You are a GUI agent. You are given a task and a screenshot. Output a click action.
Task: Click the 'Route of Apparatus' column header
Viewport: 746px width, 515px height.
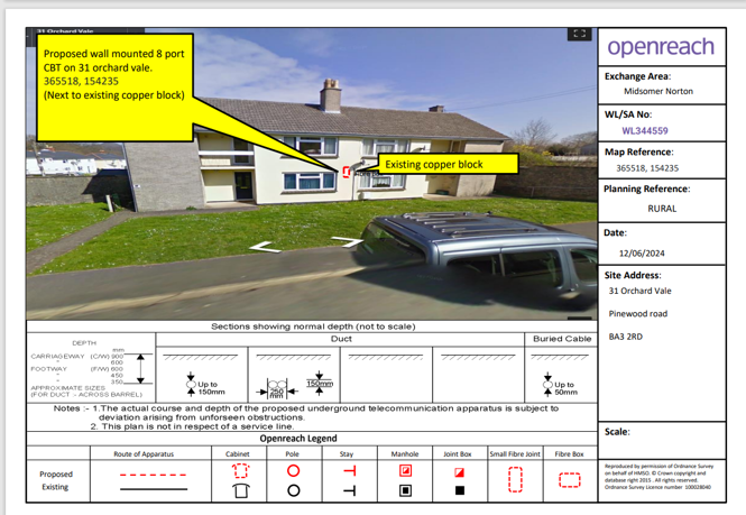144,454
